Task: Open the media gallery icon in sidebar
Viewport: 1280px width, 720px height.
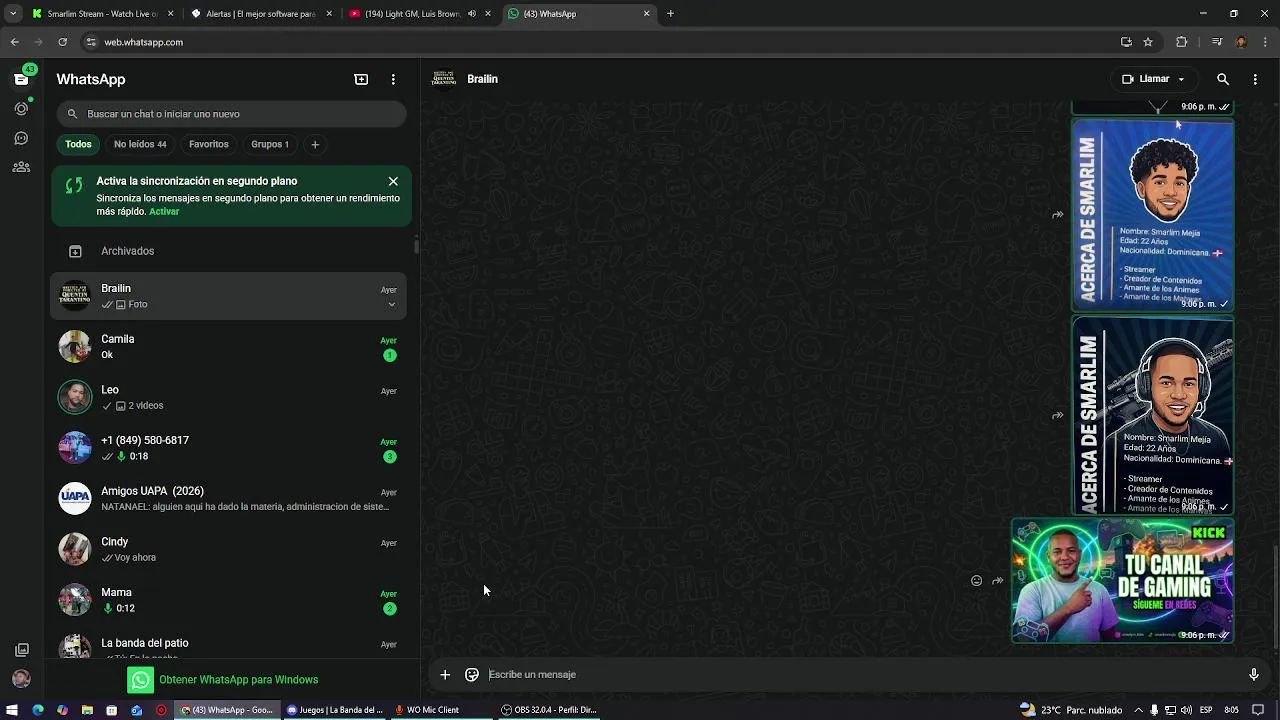Action: (x=21, y=650)
